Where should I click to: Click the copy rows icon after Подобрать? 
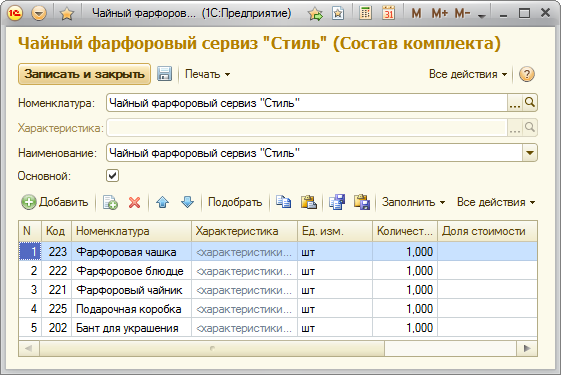click(x=283, y=202)
